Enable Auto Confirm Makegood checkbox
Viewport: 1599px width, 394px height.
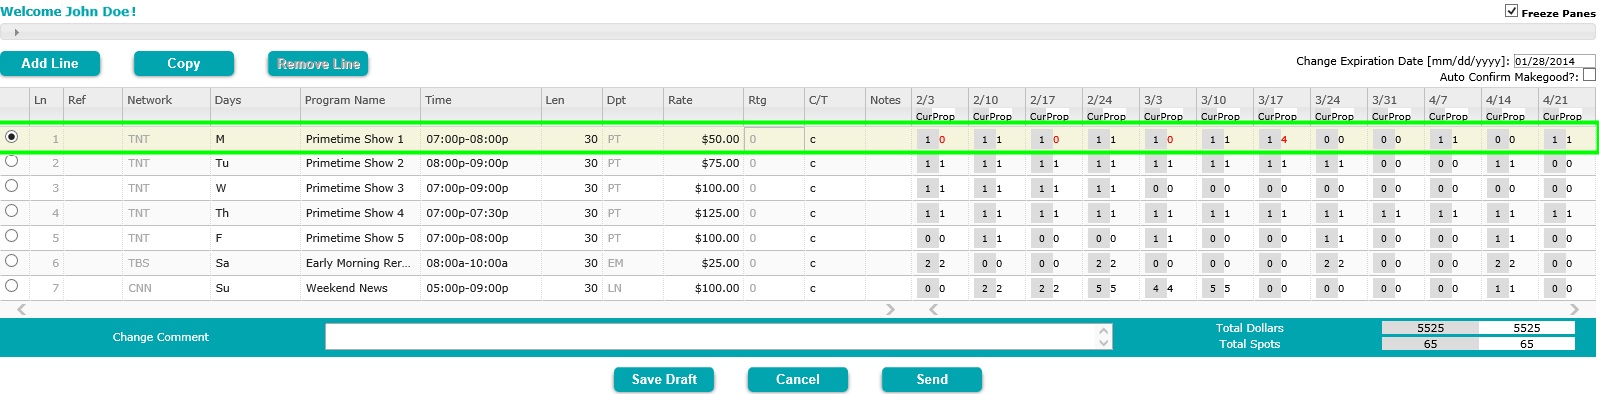[x=1589, y=75]
